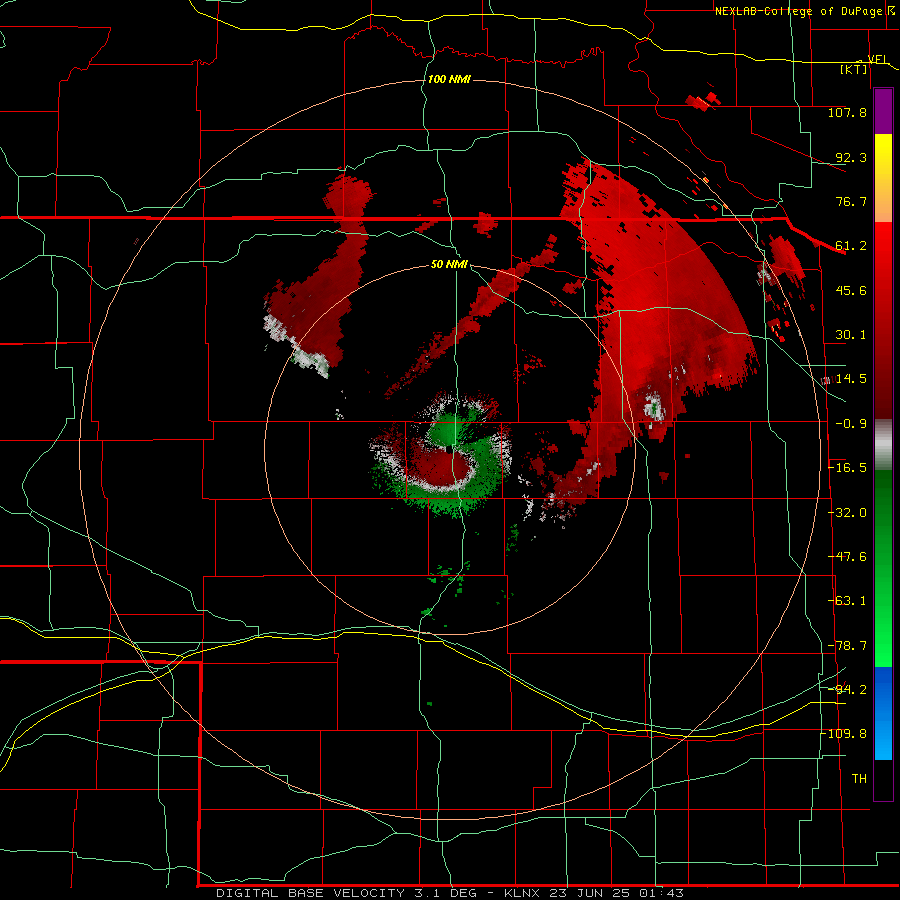Click the 30.1 value on the velocity scale
Screen dimensions: 900x900
851,335
